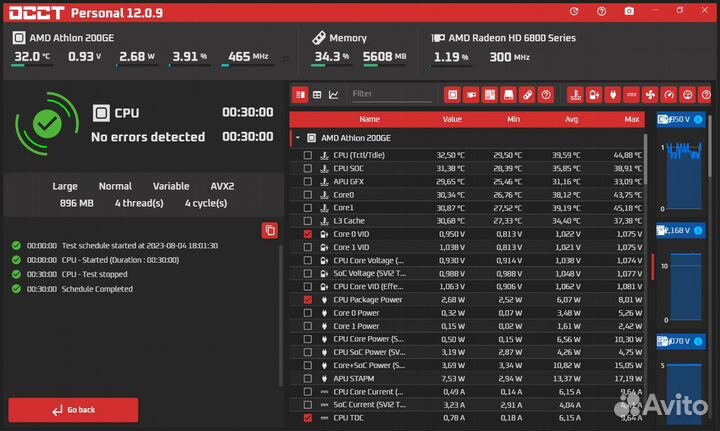Screen dimensions: 720x431
Task: Click the Go back button
Action: click(x=73, y=409)
